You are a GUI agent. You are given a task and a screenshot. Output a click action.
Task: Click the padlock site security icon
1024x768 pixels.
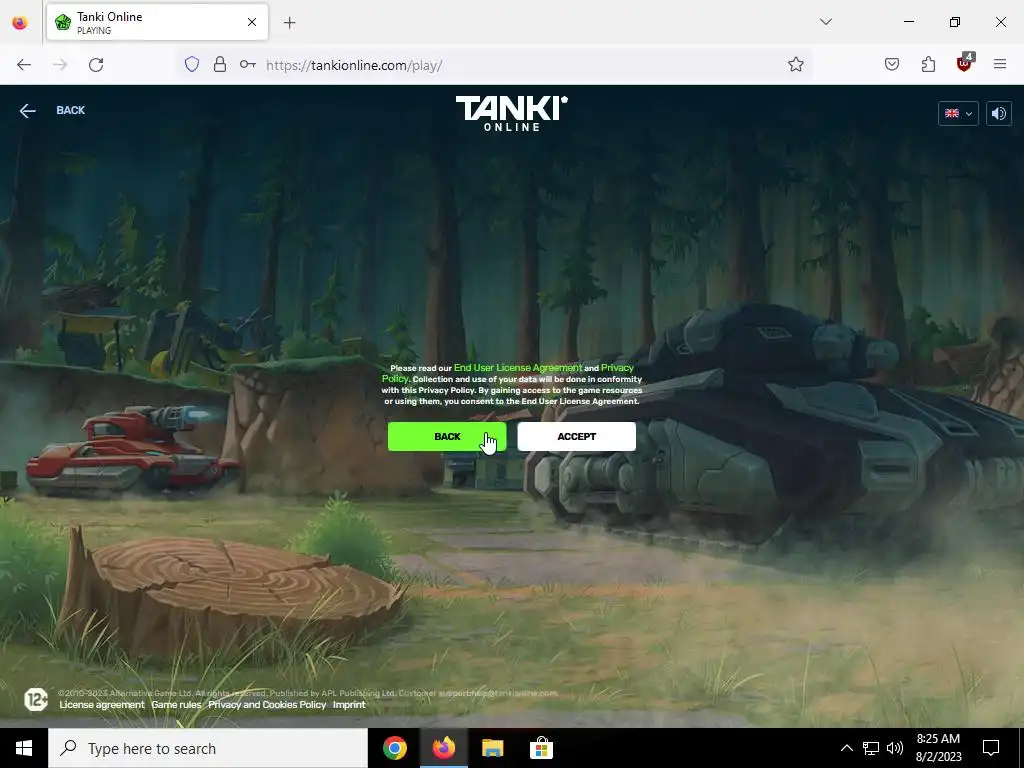tap(220, 64)
